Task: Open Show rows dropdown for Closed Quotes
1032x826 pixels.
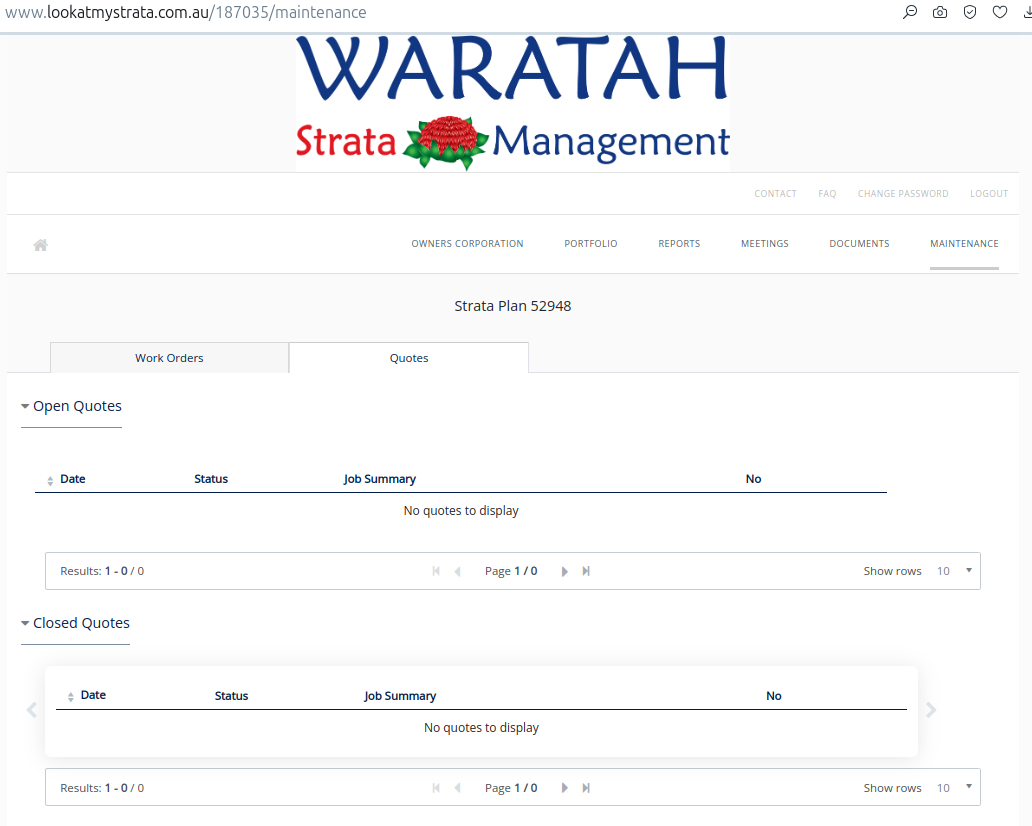Action: pyautogui.click(x=954, y=788)
